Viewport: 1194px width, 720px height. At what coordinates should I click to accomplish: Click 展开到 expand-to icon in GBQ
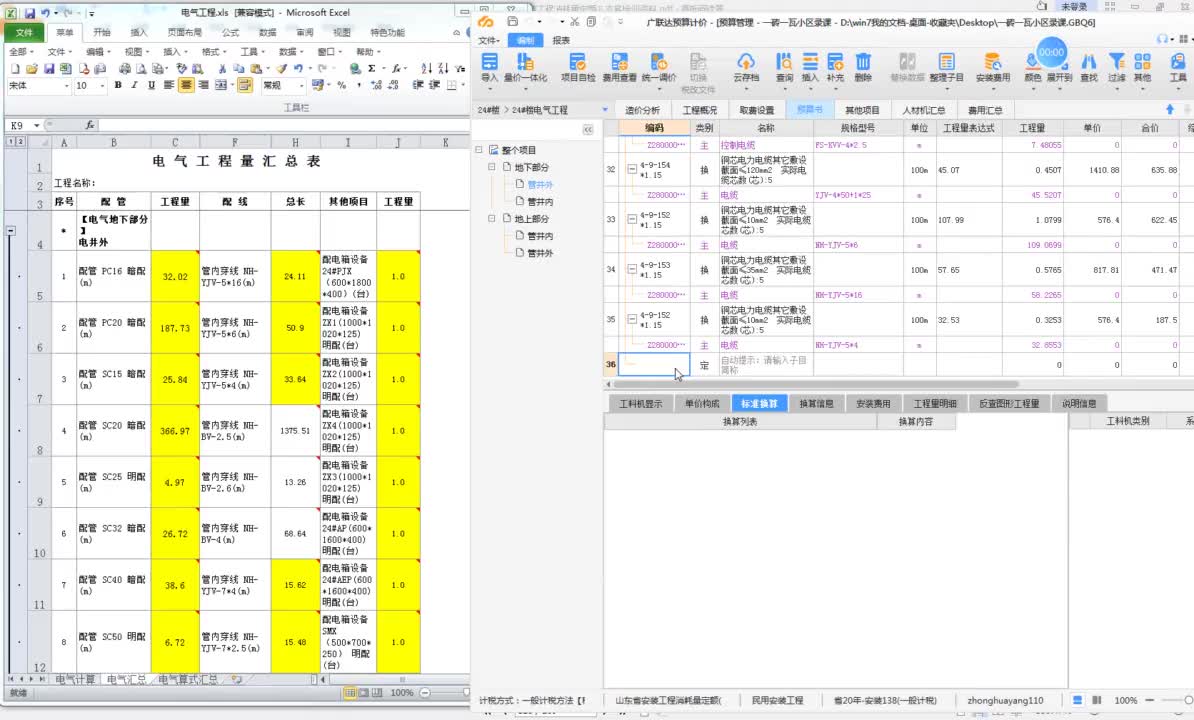(x=1059, y=77)
